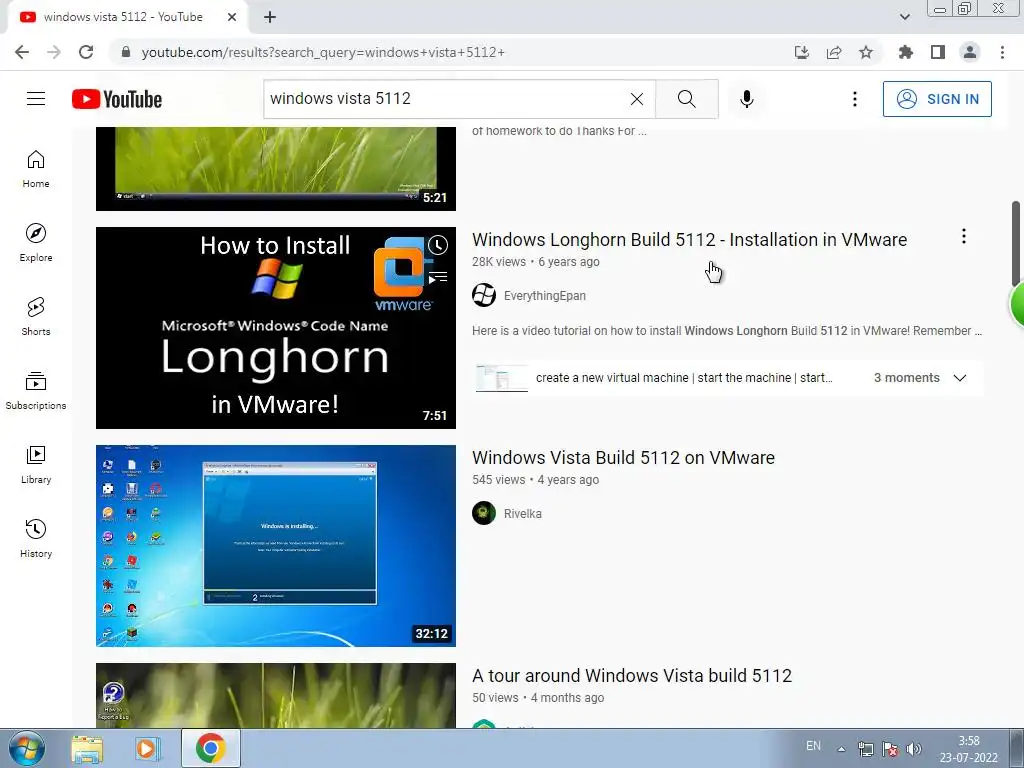Open Chrome extensions puzzle icon
This screenshot has height=768, width=1024.
pos(906,52)
